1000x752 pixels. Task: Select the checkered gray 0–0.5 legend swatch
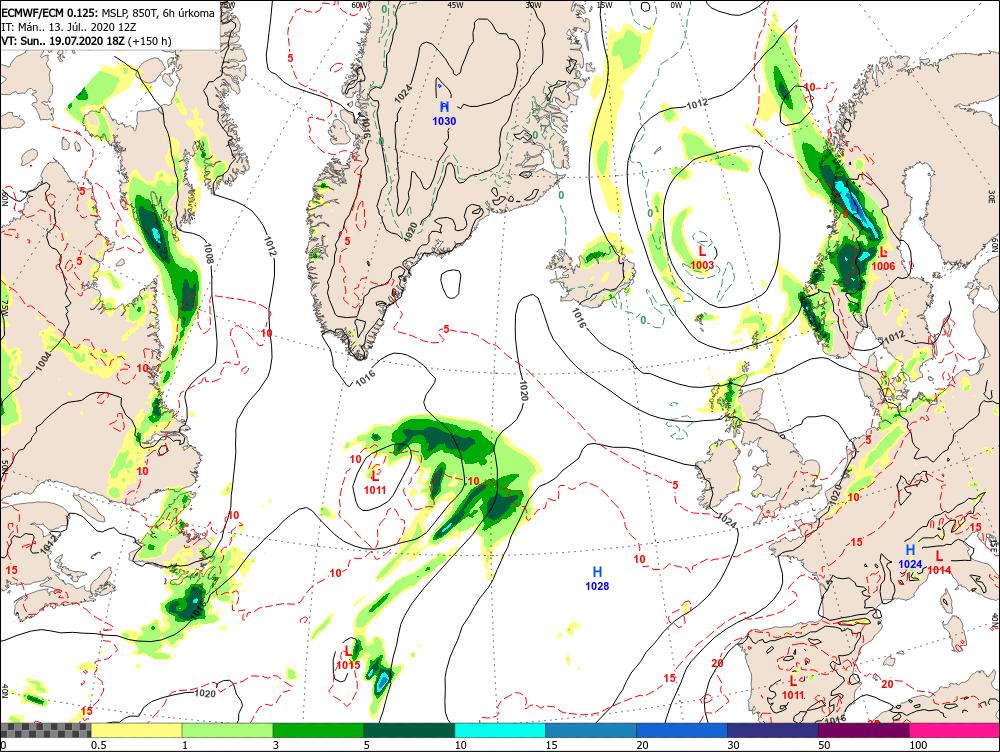(45, 730)
